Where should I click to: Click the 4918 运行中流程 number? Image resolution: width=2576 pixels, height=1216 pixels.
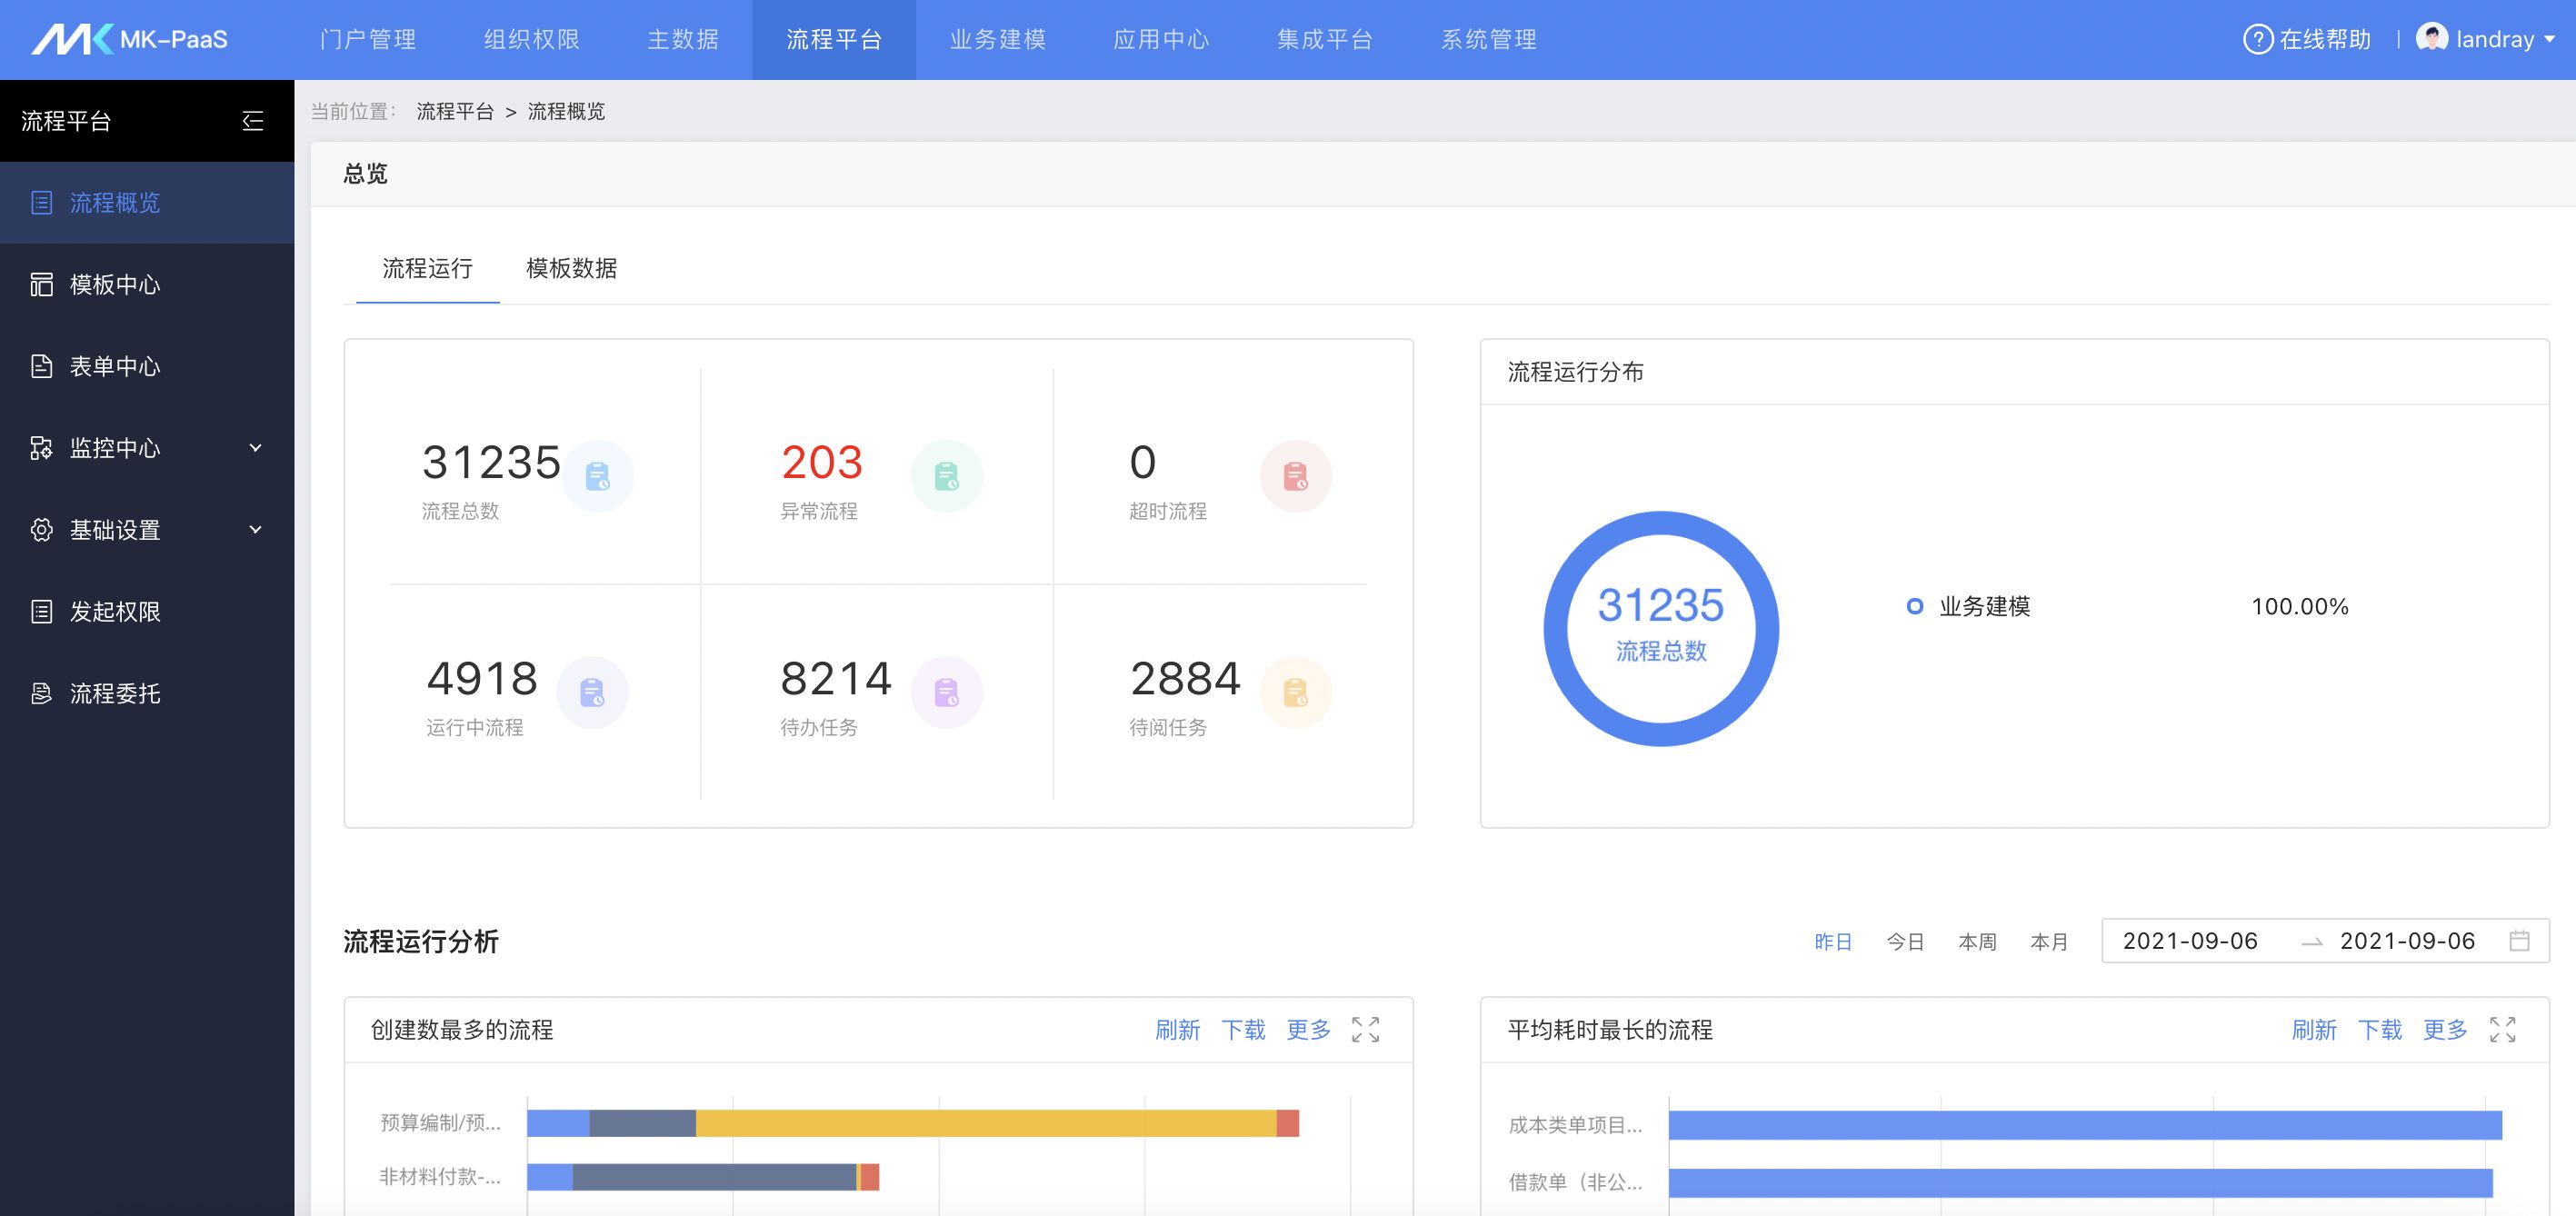point(482,678)
